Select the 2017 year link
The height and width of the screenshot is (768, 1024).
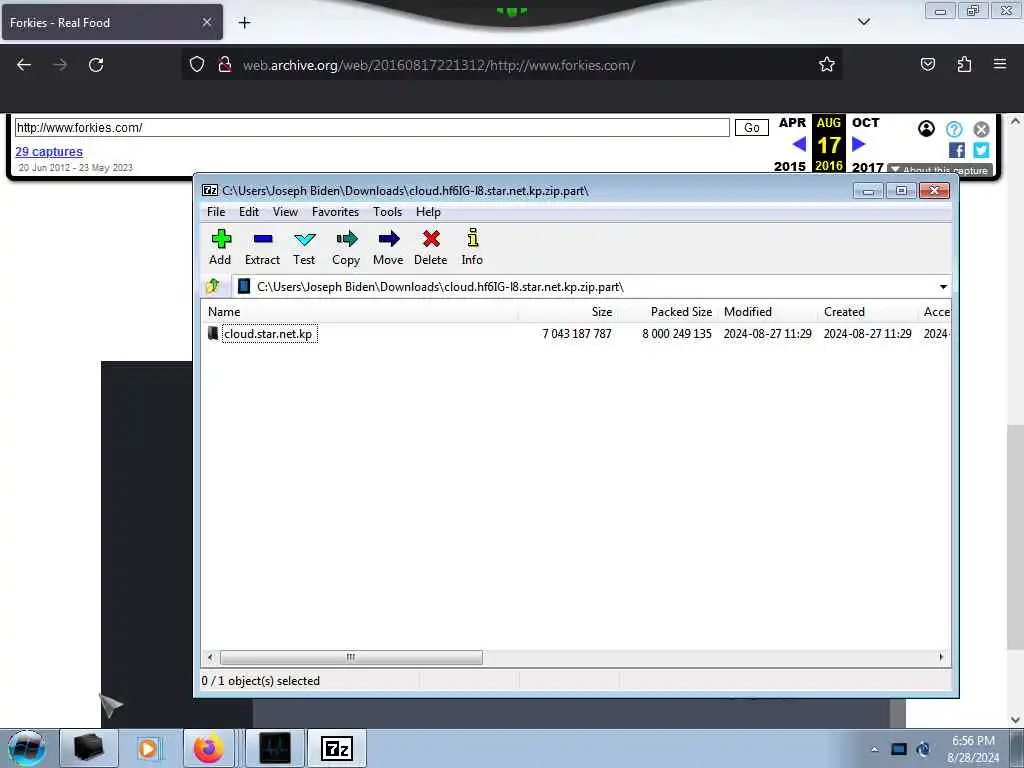click(x=867, y=167)
